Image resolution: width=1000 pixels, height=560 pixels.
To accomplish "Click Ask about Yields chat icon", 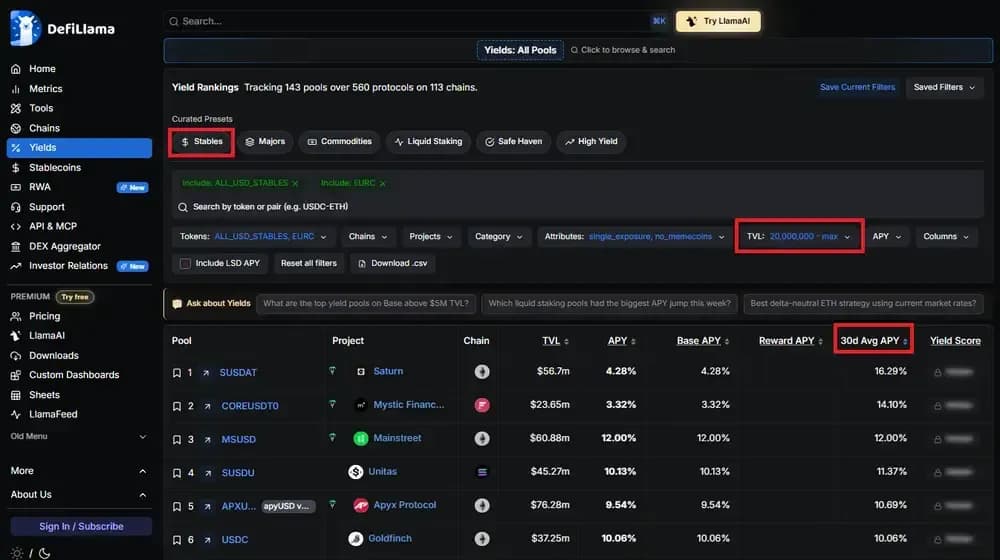I will pyautogui.click(x=177, y=304).
